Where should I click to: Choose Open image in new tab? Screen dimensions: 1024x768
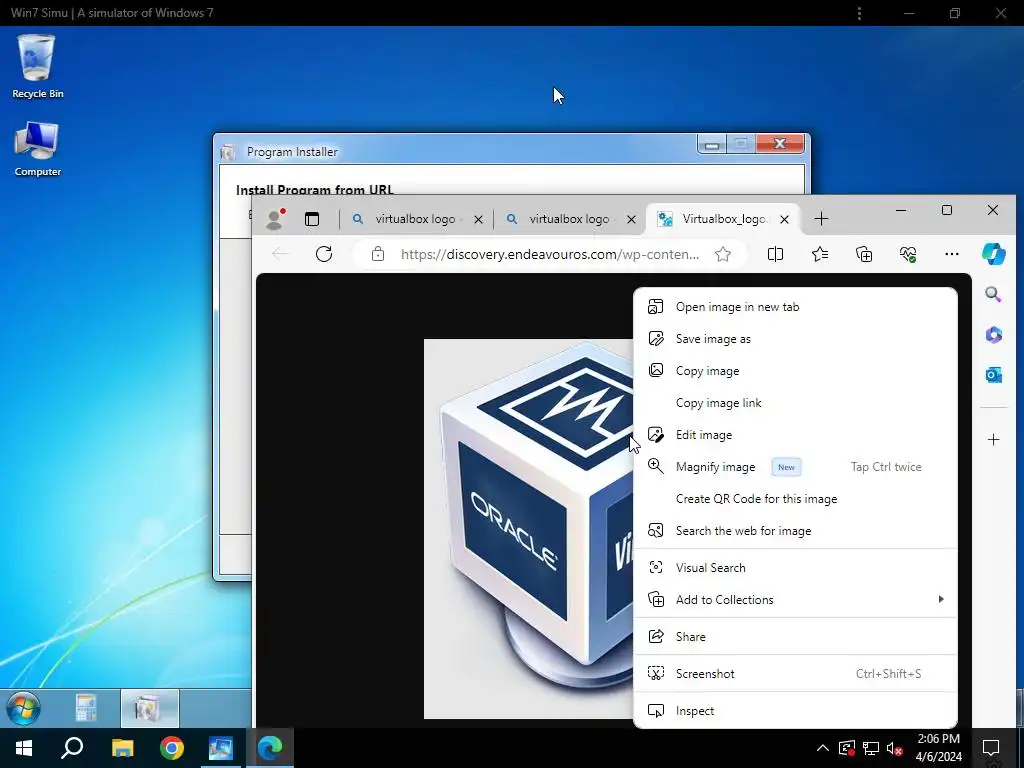[795, 307]
